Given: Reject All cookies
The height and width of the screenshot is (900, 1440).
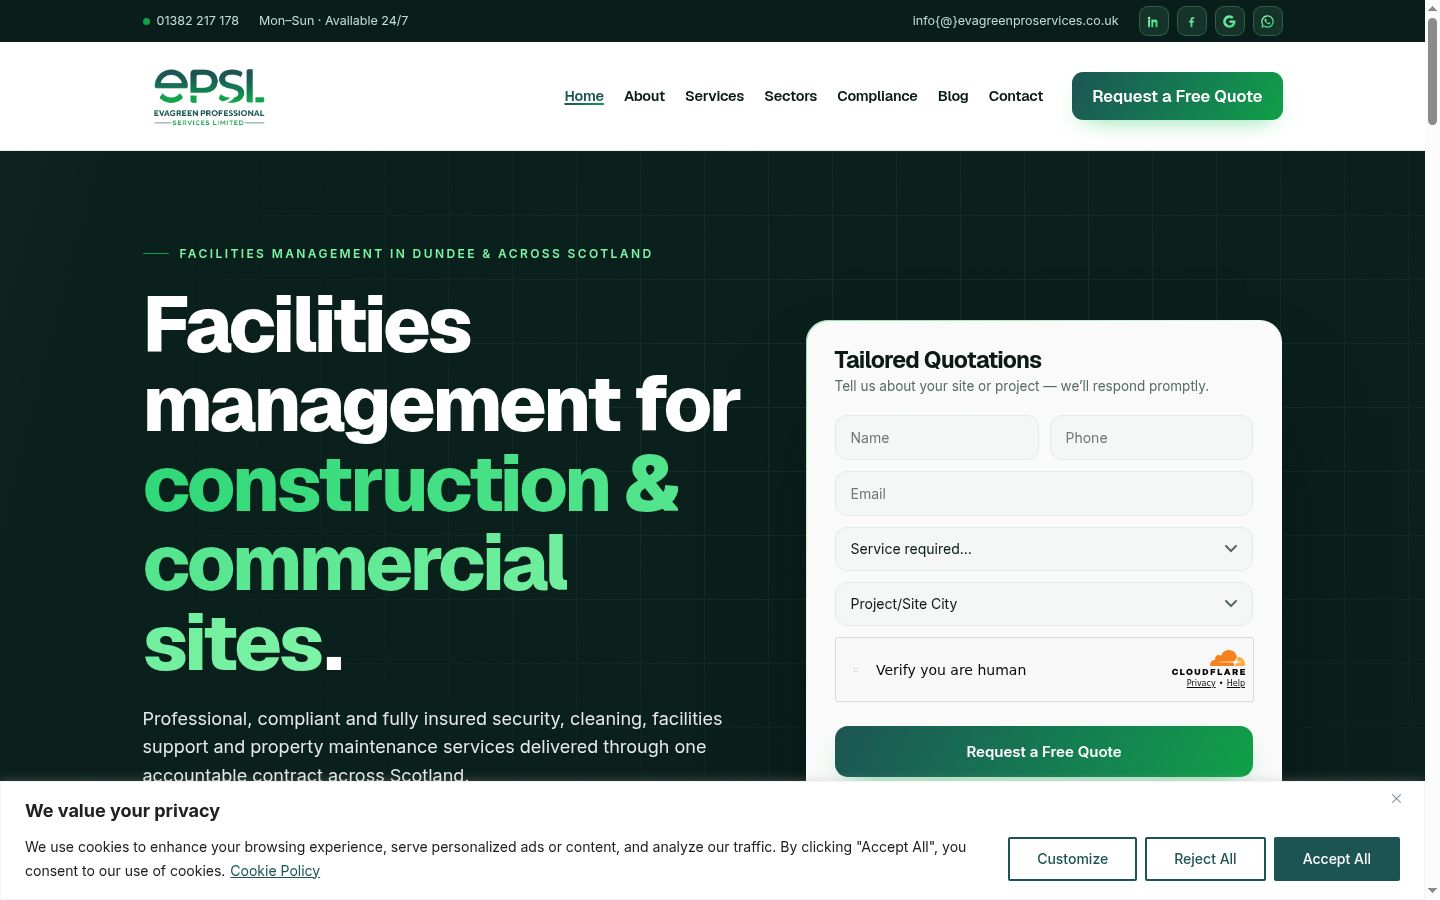Looking at the screenshot, I should [1205, 859].
